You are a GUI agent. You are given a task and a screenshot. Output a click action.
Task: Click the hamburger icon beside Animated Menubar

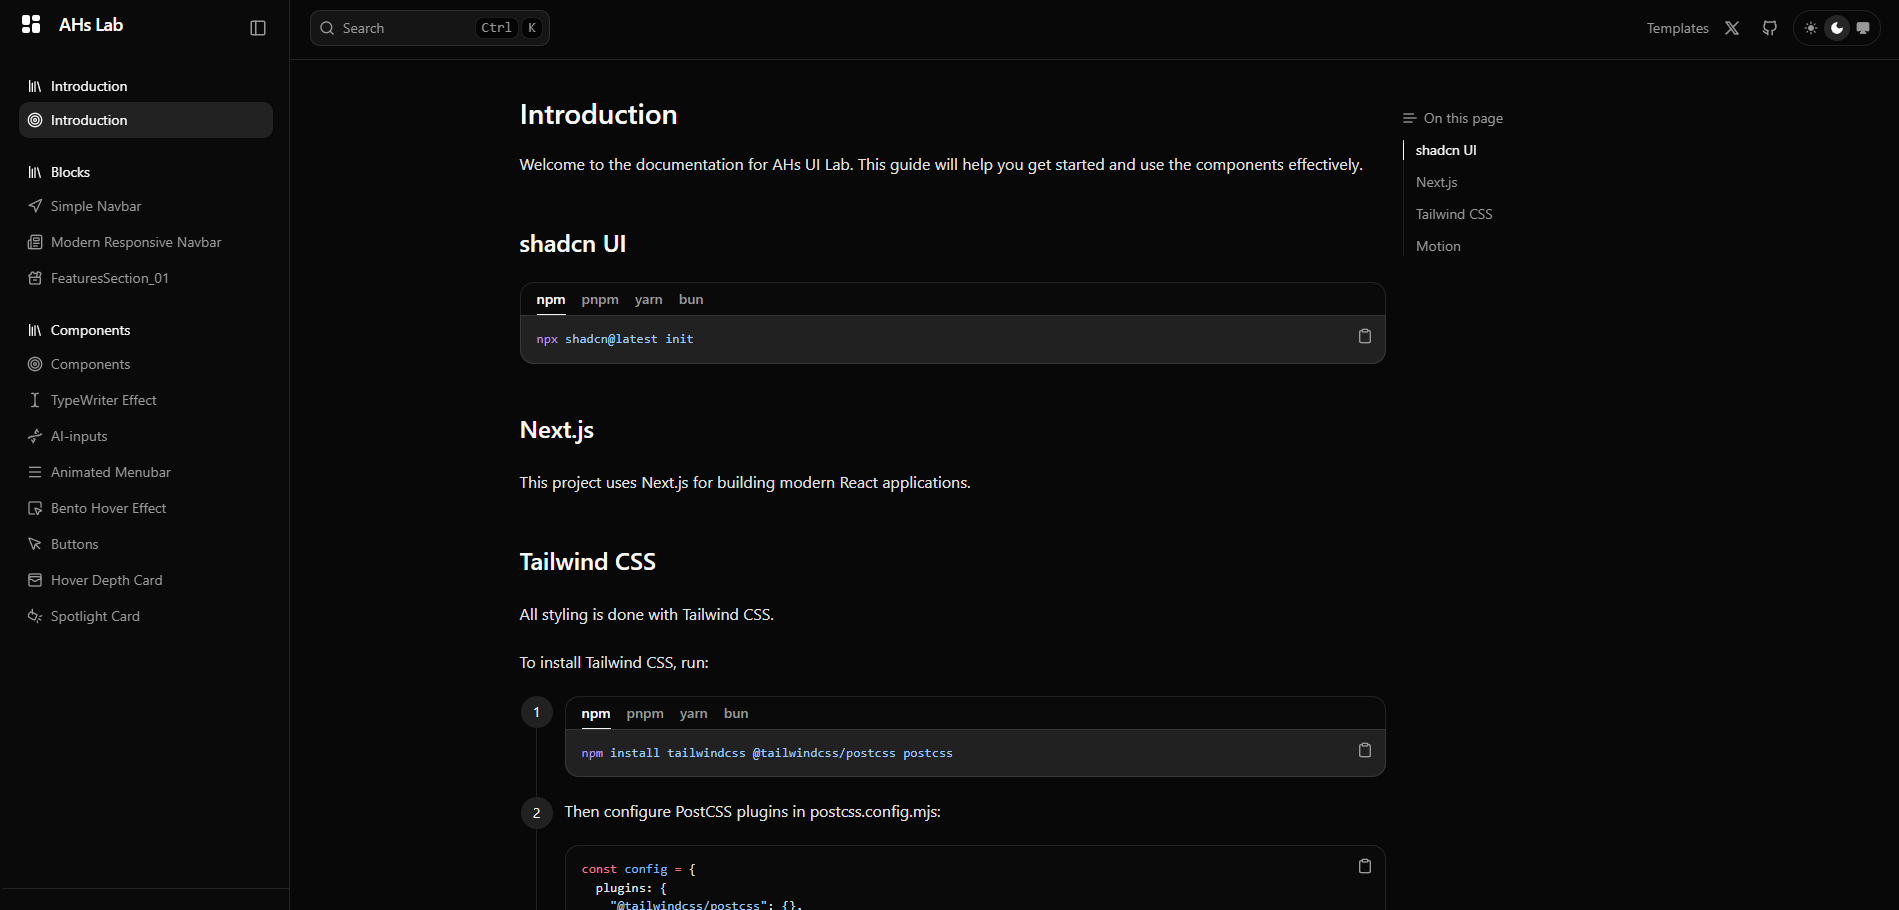(x=35, y=472)
